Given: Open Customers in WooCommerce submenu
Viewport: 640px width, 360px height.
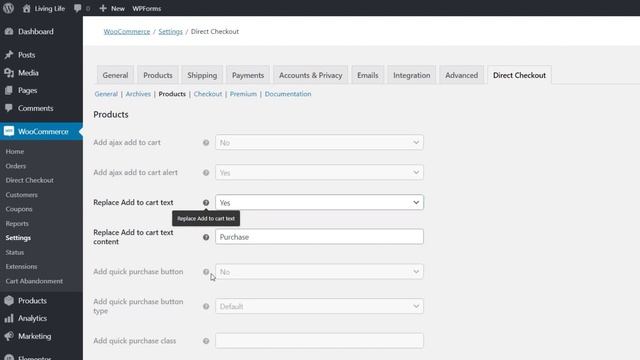Looking at the screenshot, I should pos(22,195).
